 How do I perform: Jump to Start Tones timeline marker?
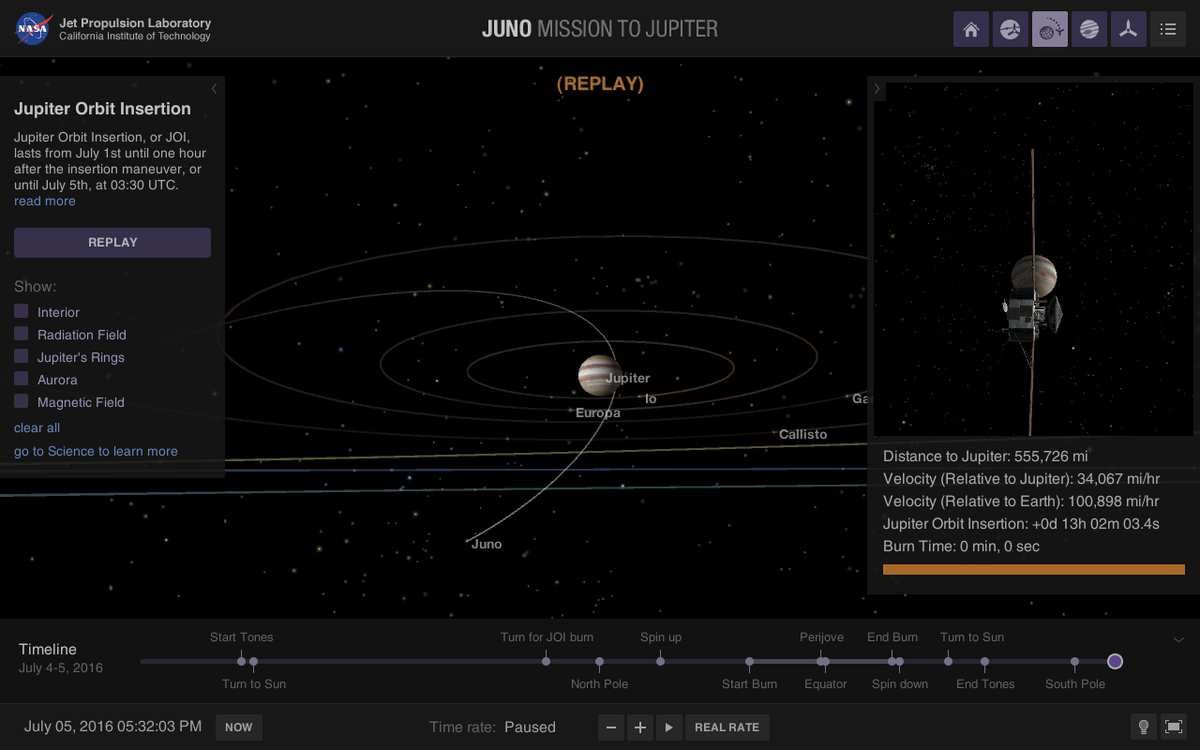click(241, 661)
